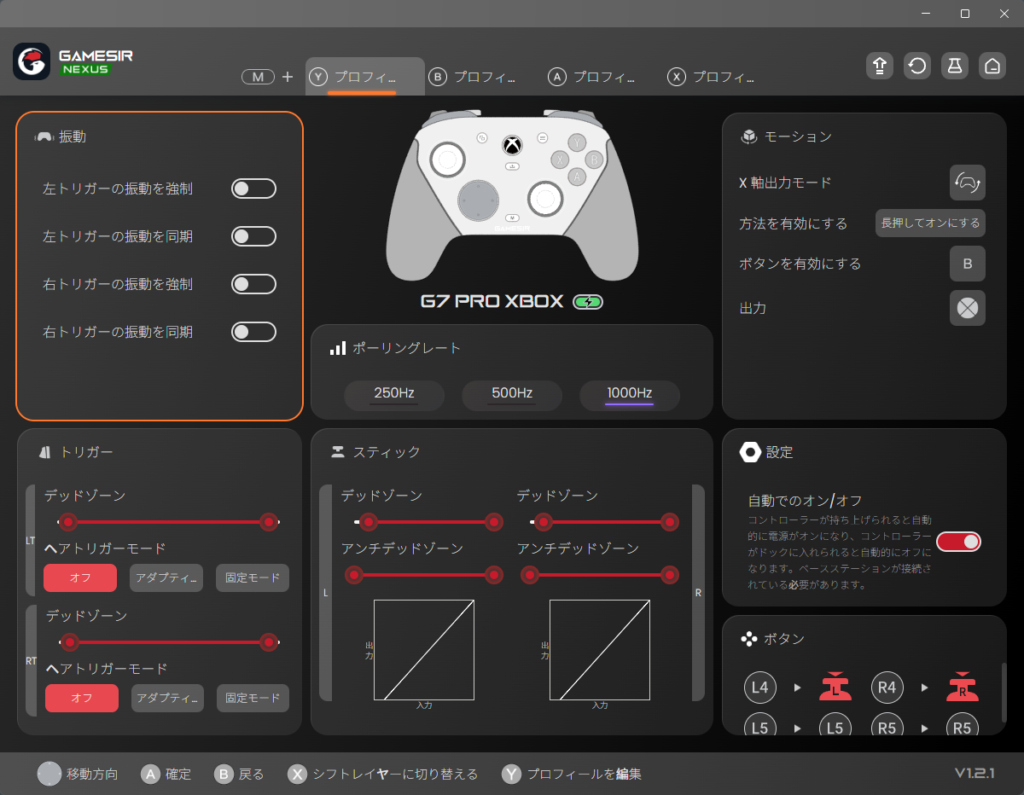
Task: Click the arrow next to R4 mapping
Action: click(925, 687)
